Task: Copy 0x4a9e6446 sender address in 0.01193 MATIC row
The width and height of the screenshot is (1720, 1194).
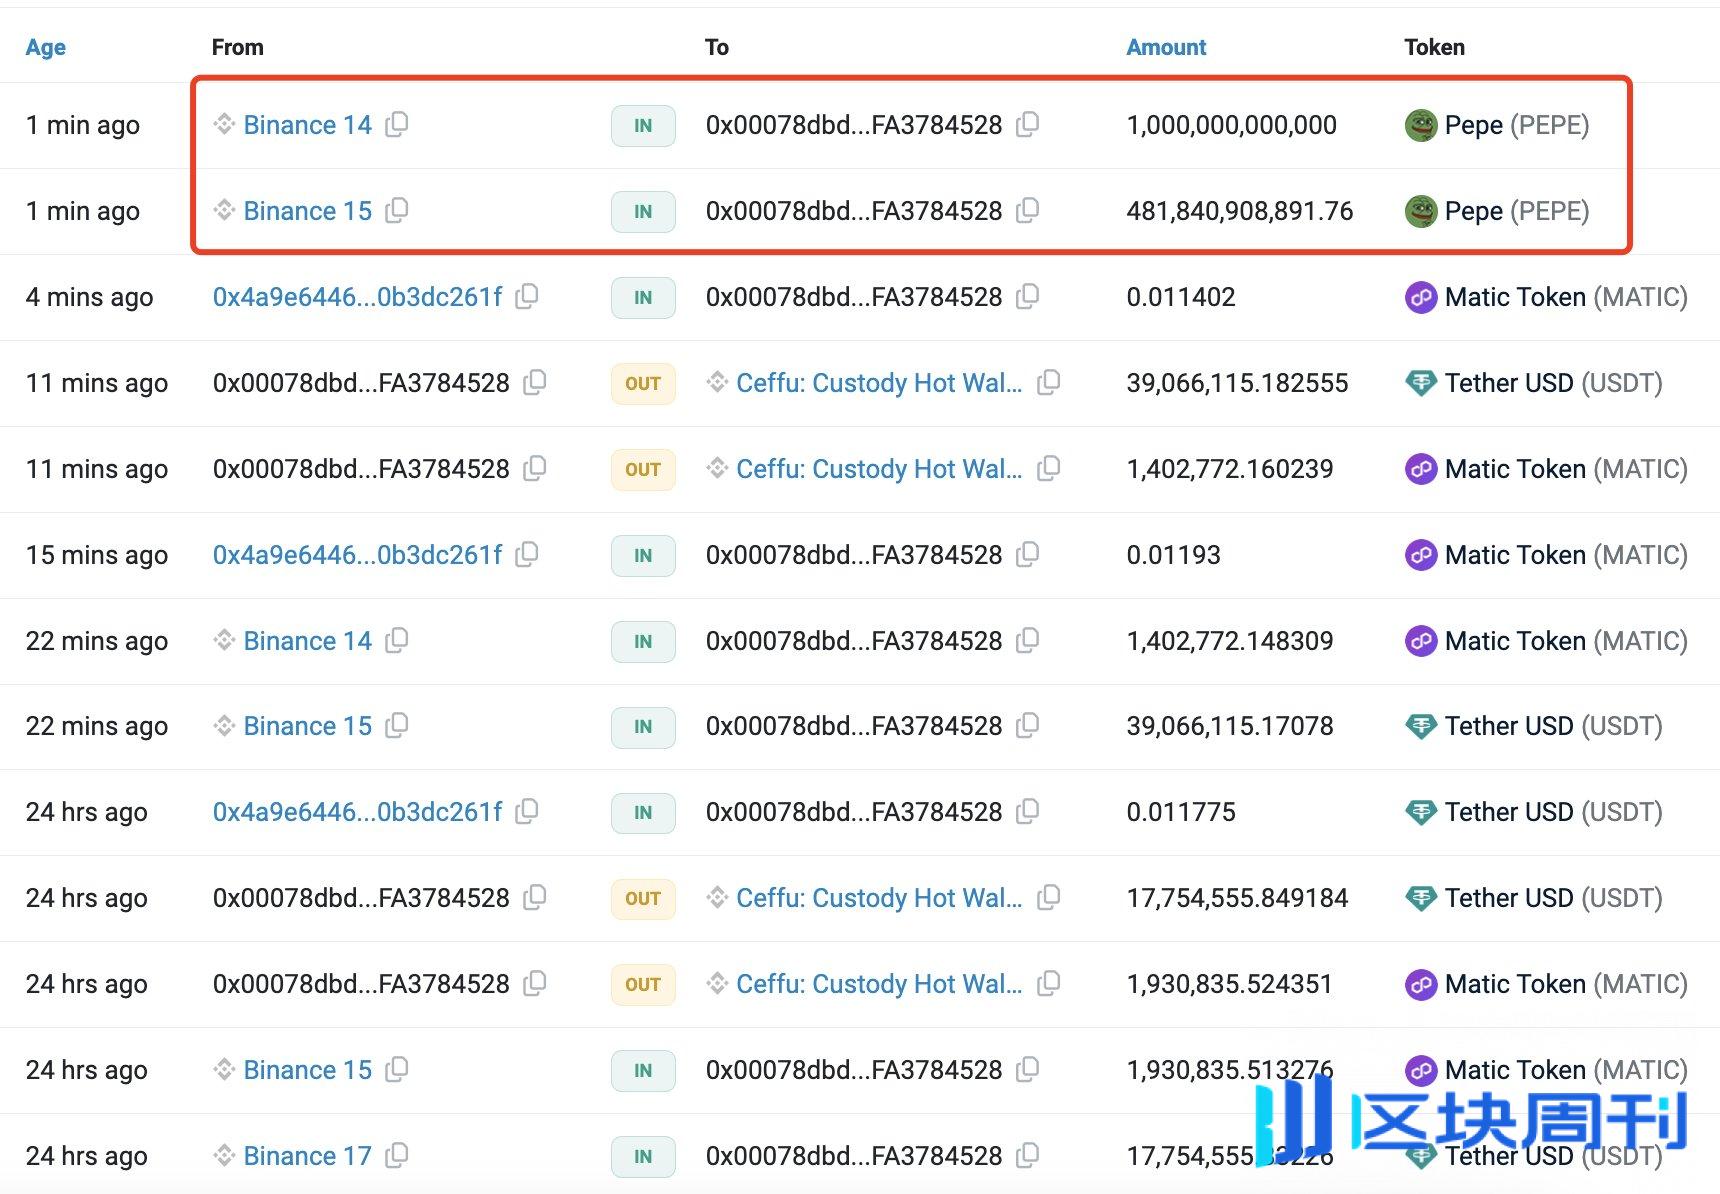Action: tap(527, 555)
